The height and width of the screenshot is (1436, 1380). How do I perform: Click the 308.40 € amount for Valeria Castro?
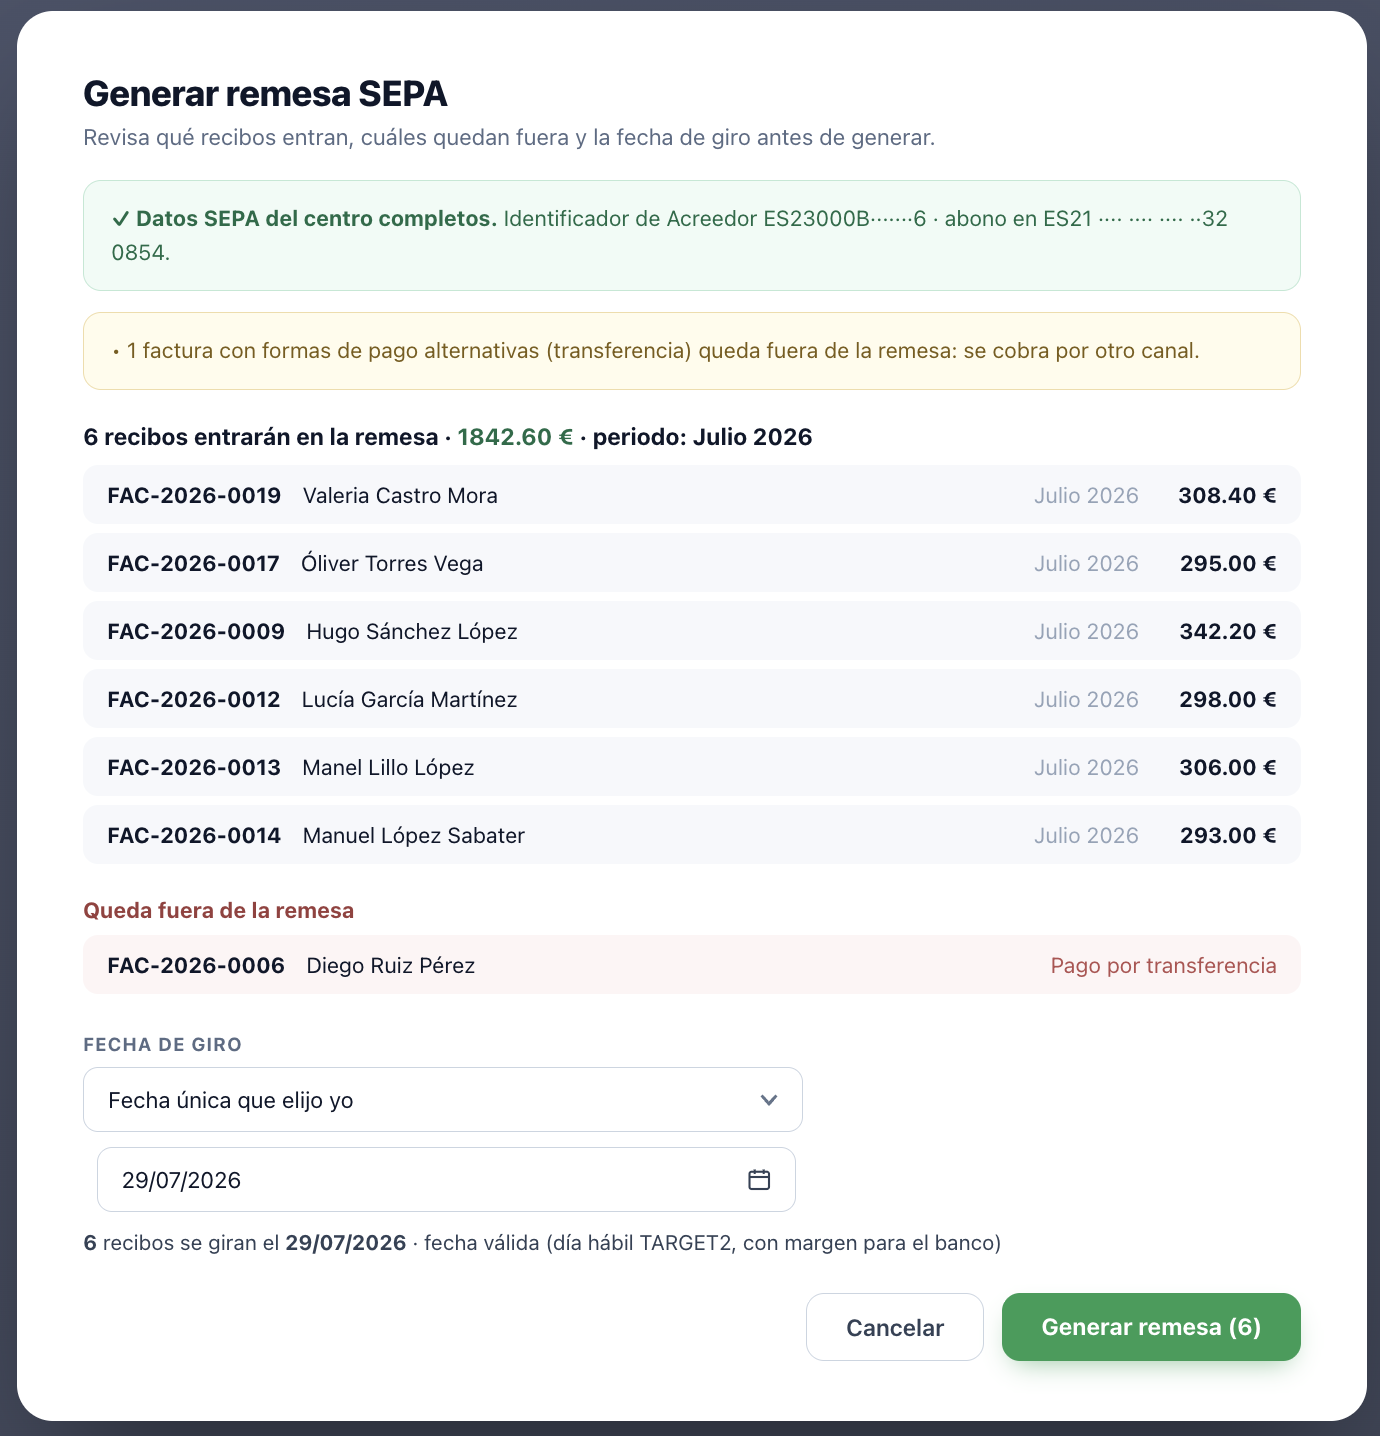[1227, 495]
